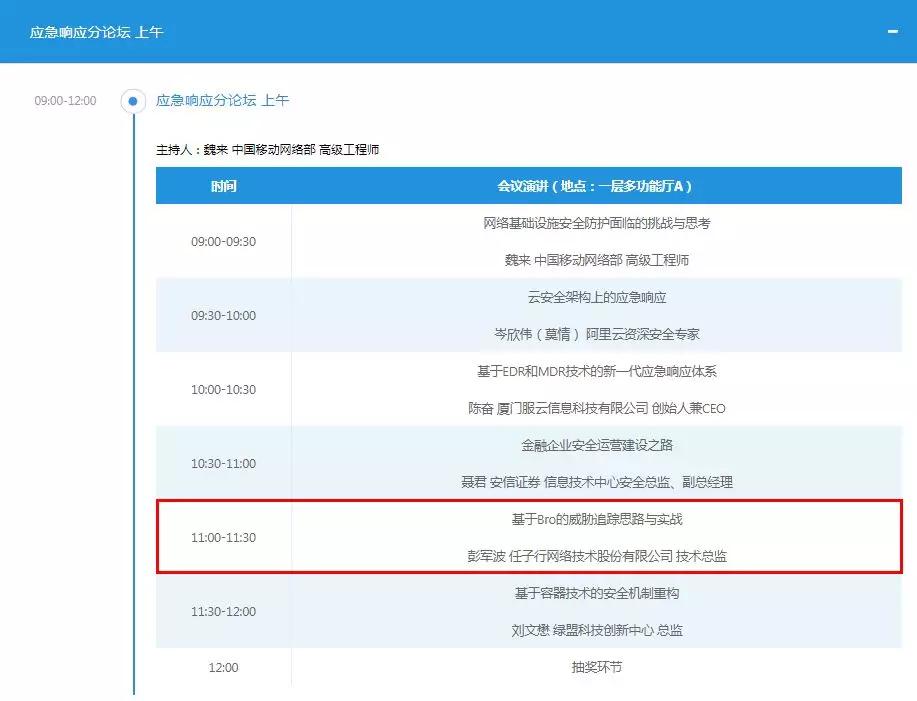Select the circular timeline marker dot
The width and height of the screenshot is (917, 701).
click(133, 101)
